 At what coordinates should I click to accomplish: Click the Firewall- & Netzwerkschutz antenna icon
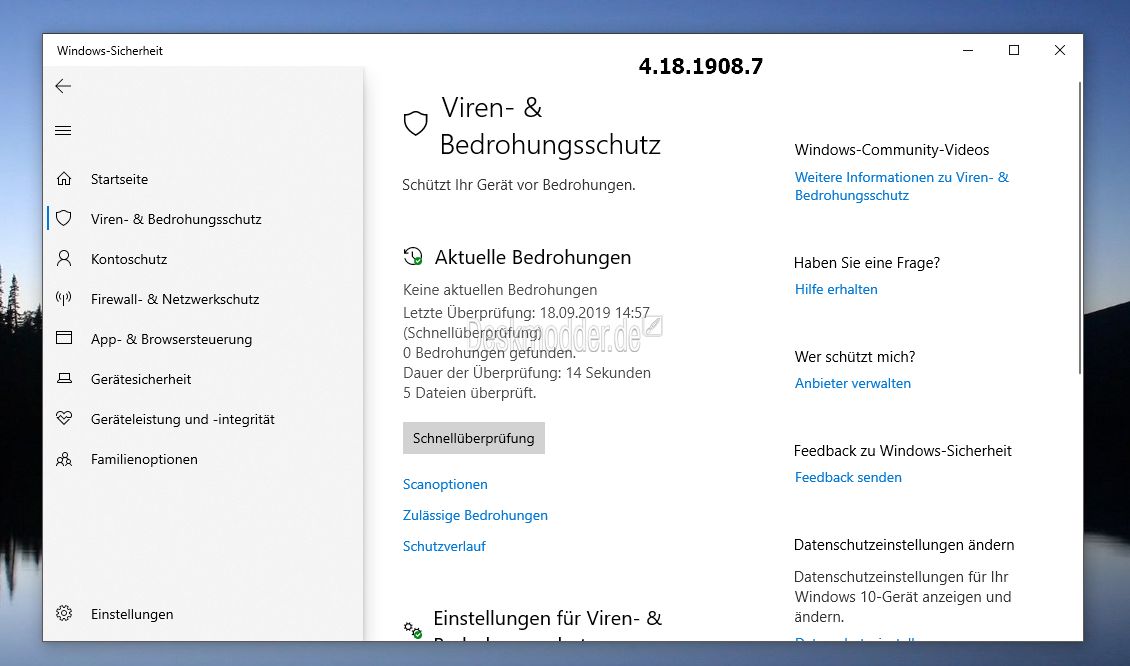point(64,298)
